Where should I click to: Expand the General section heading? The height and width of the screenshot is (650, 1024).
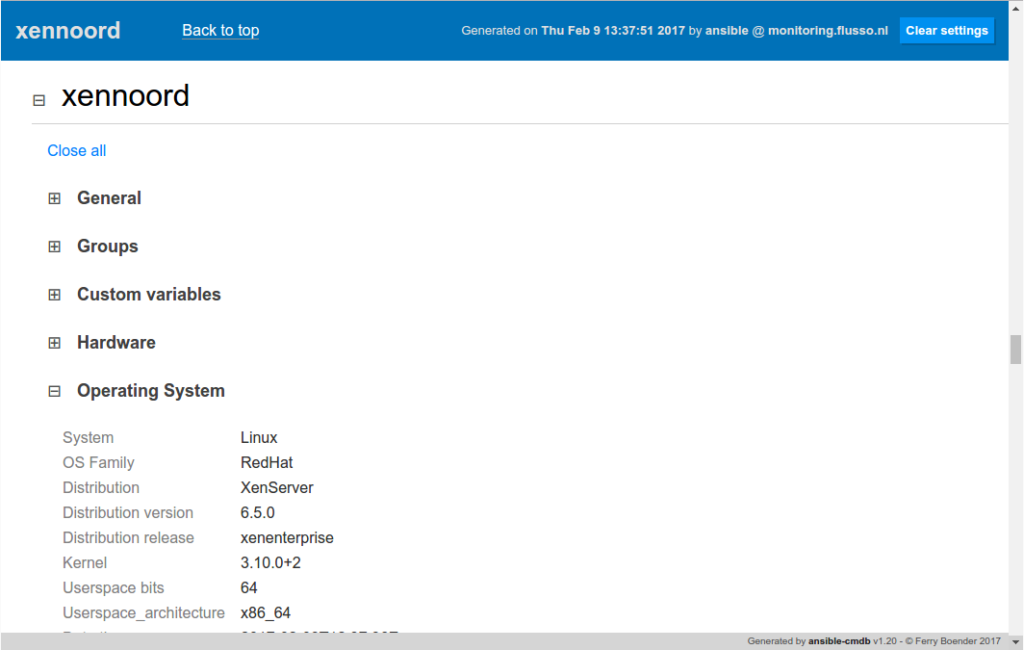point(109,198)
